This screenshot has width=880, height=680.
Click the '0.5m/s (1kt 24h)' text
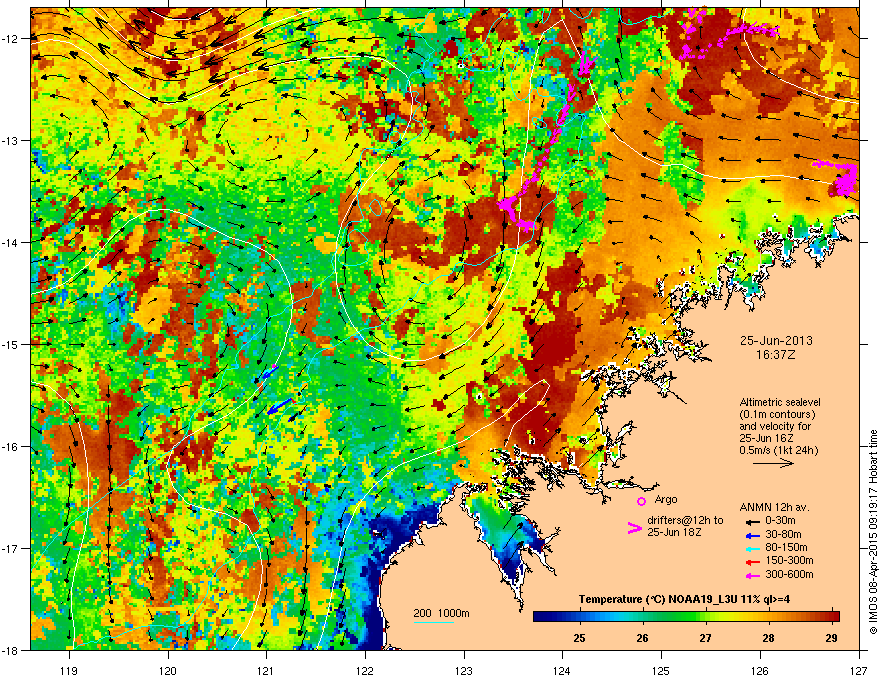point(779,450)
